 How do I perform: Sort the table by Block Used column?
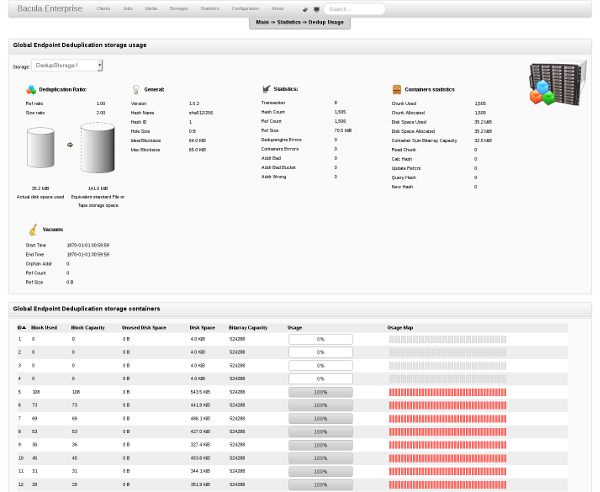(x=44, y=328)
